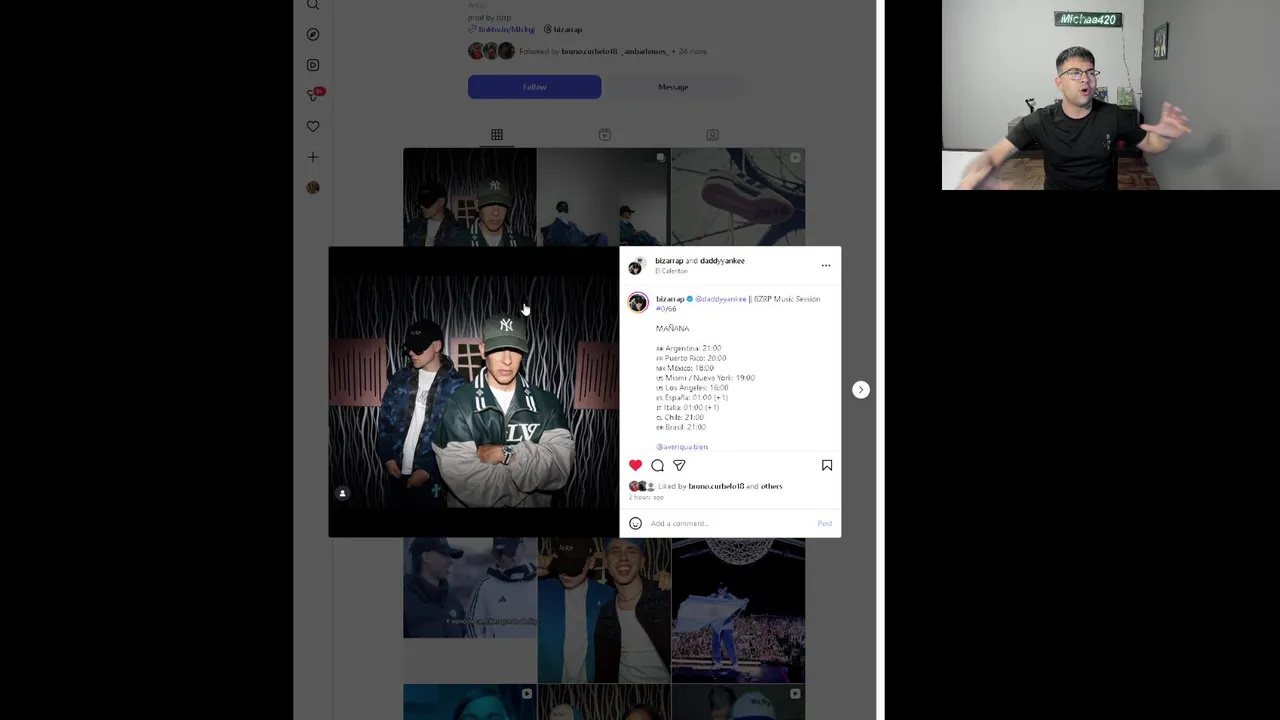Open the grid post of two men in caps
Image resolution: width=1280 pixels, height=720 pixels.
tap(469, 197)
